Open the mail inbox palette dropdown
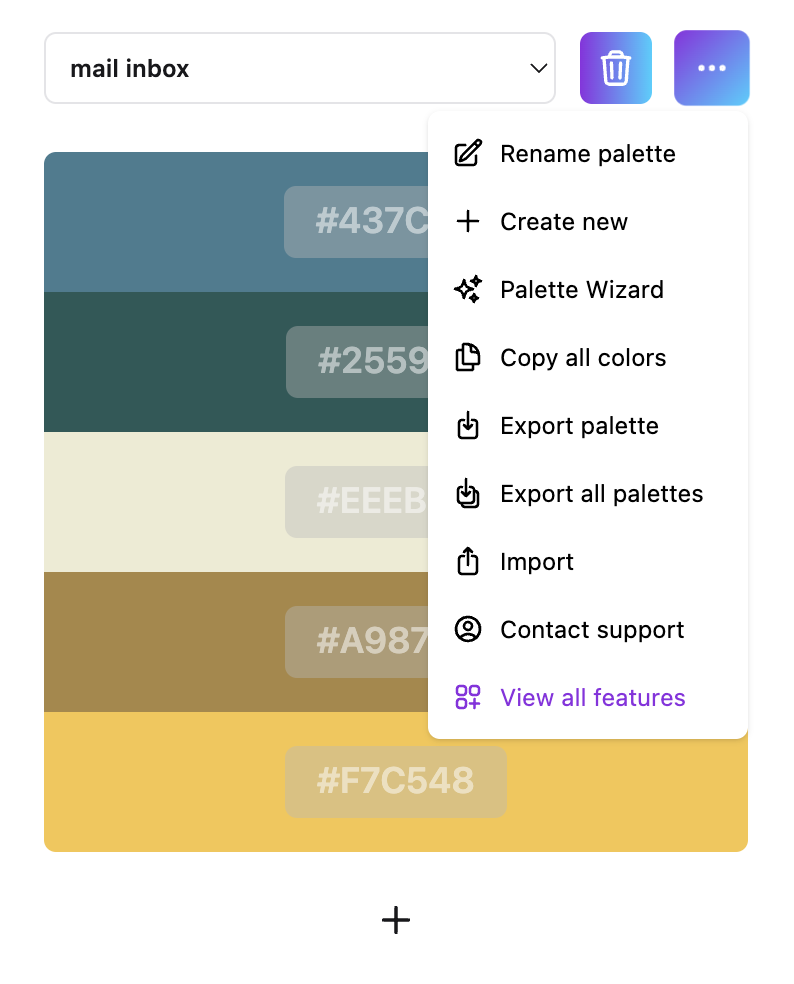Image resolution: width=794 pixels, height=984 pixels. 300,68
